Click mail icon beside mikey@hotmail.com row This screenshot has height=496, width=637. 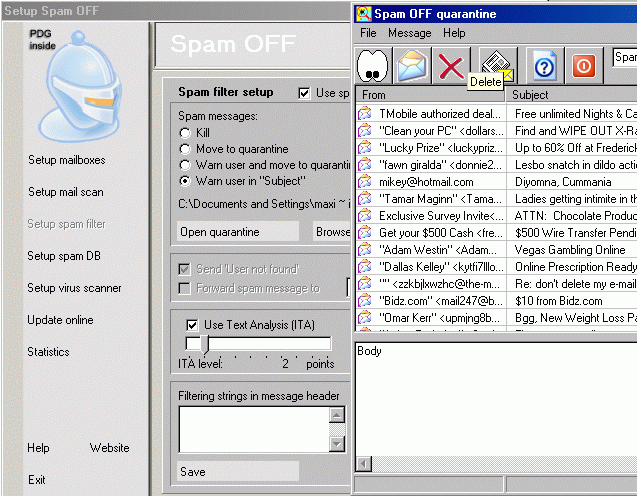click(365, 182)
